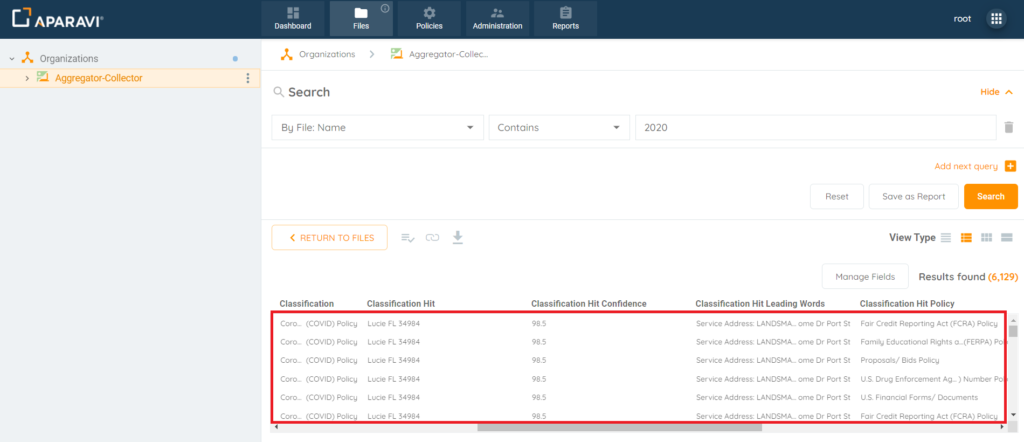1024x442 pixels.
Task: Click the link chain icon
Action: tap(433, 238)
